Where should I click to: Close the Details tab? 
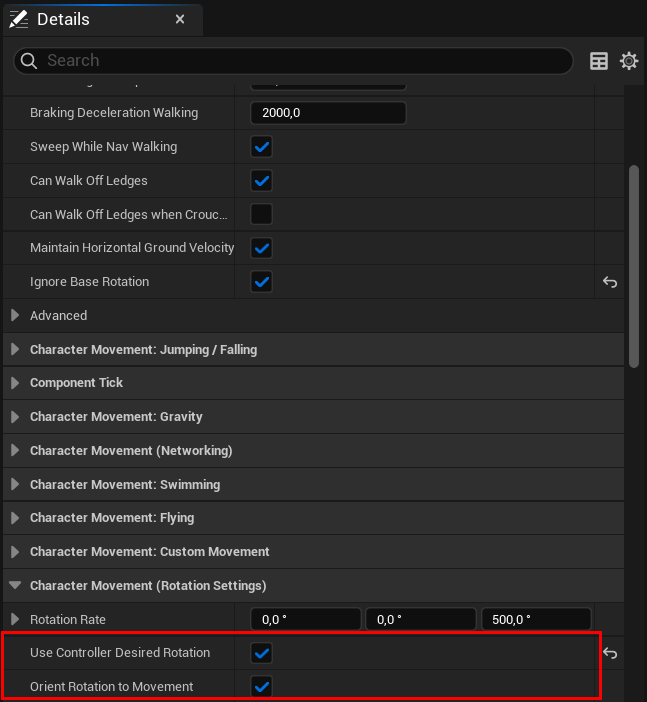[x=180, y=19]
